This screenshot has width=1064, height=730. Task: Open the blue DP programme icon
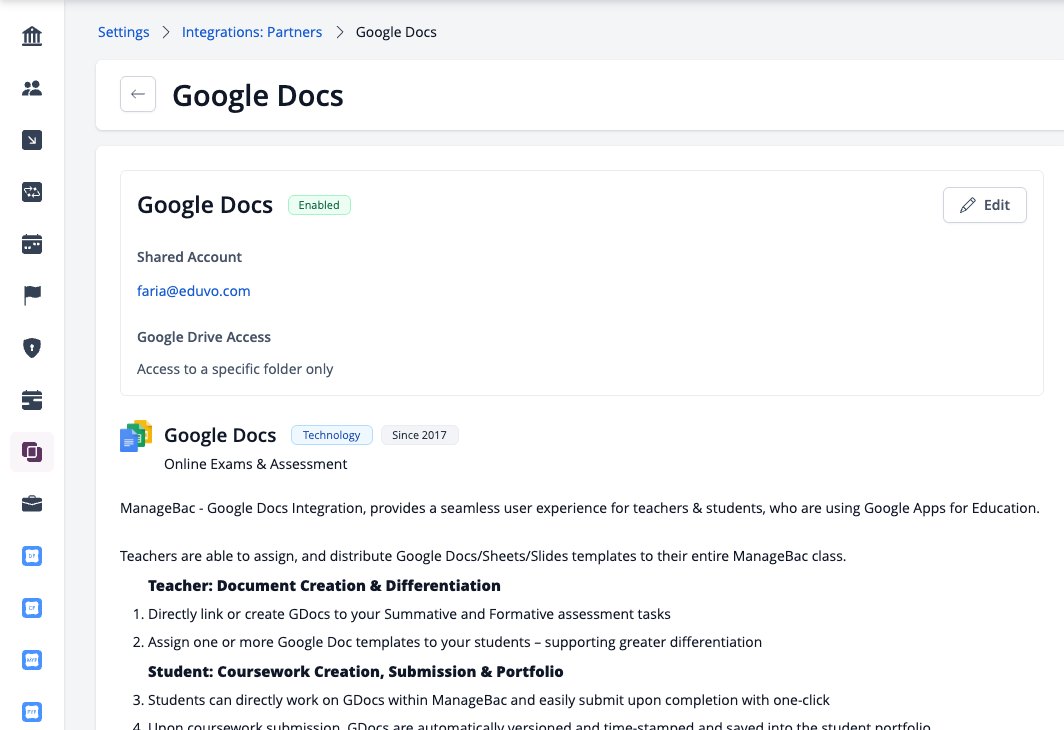pos(32,556)
